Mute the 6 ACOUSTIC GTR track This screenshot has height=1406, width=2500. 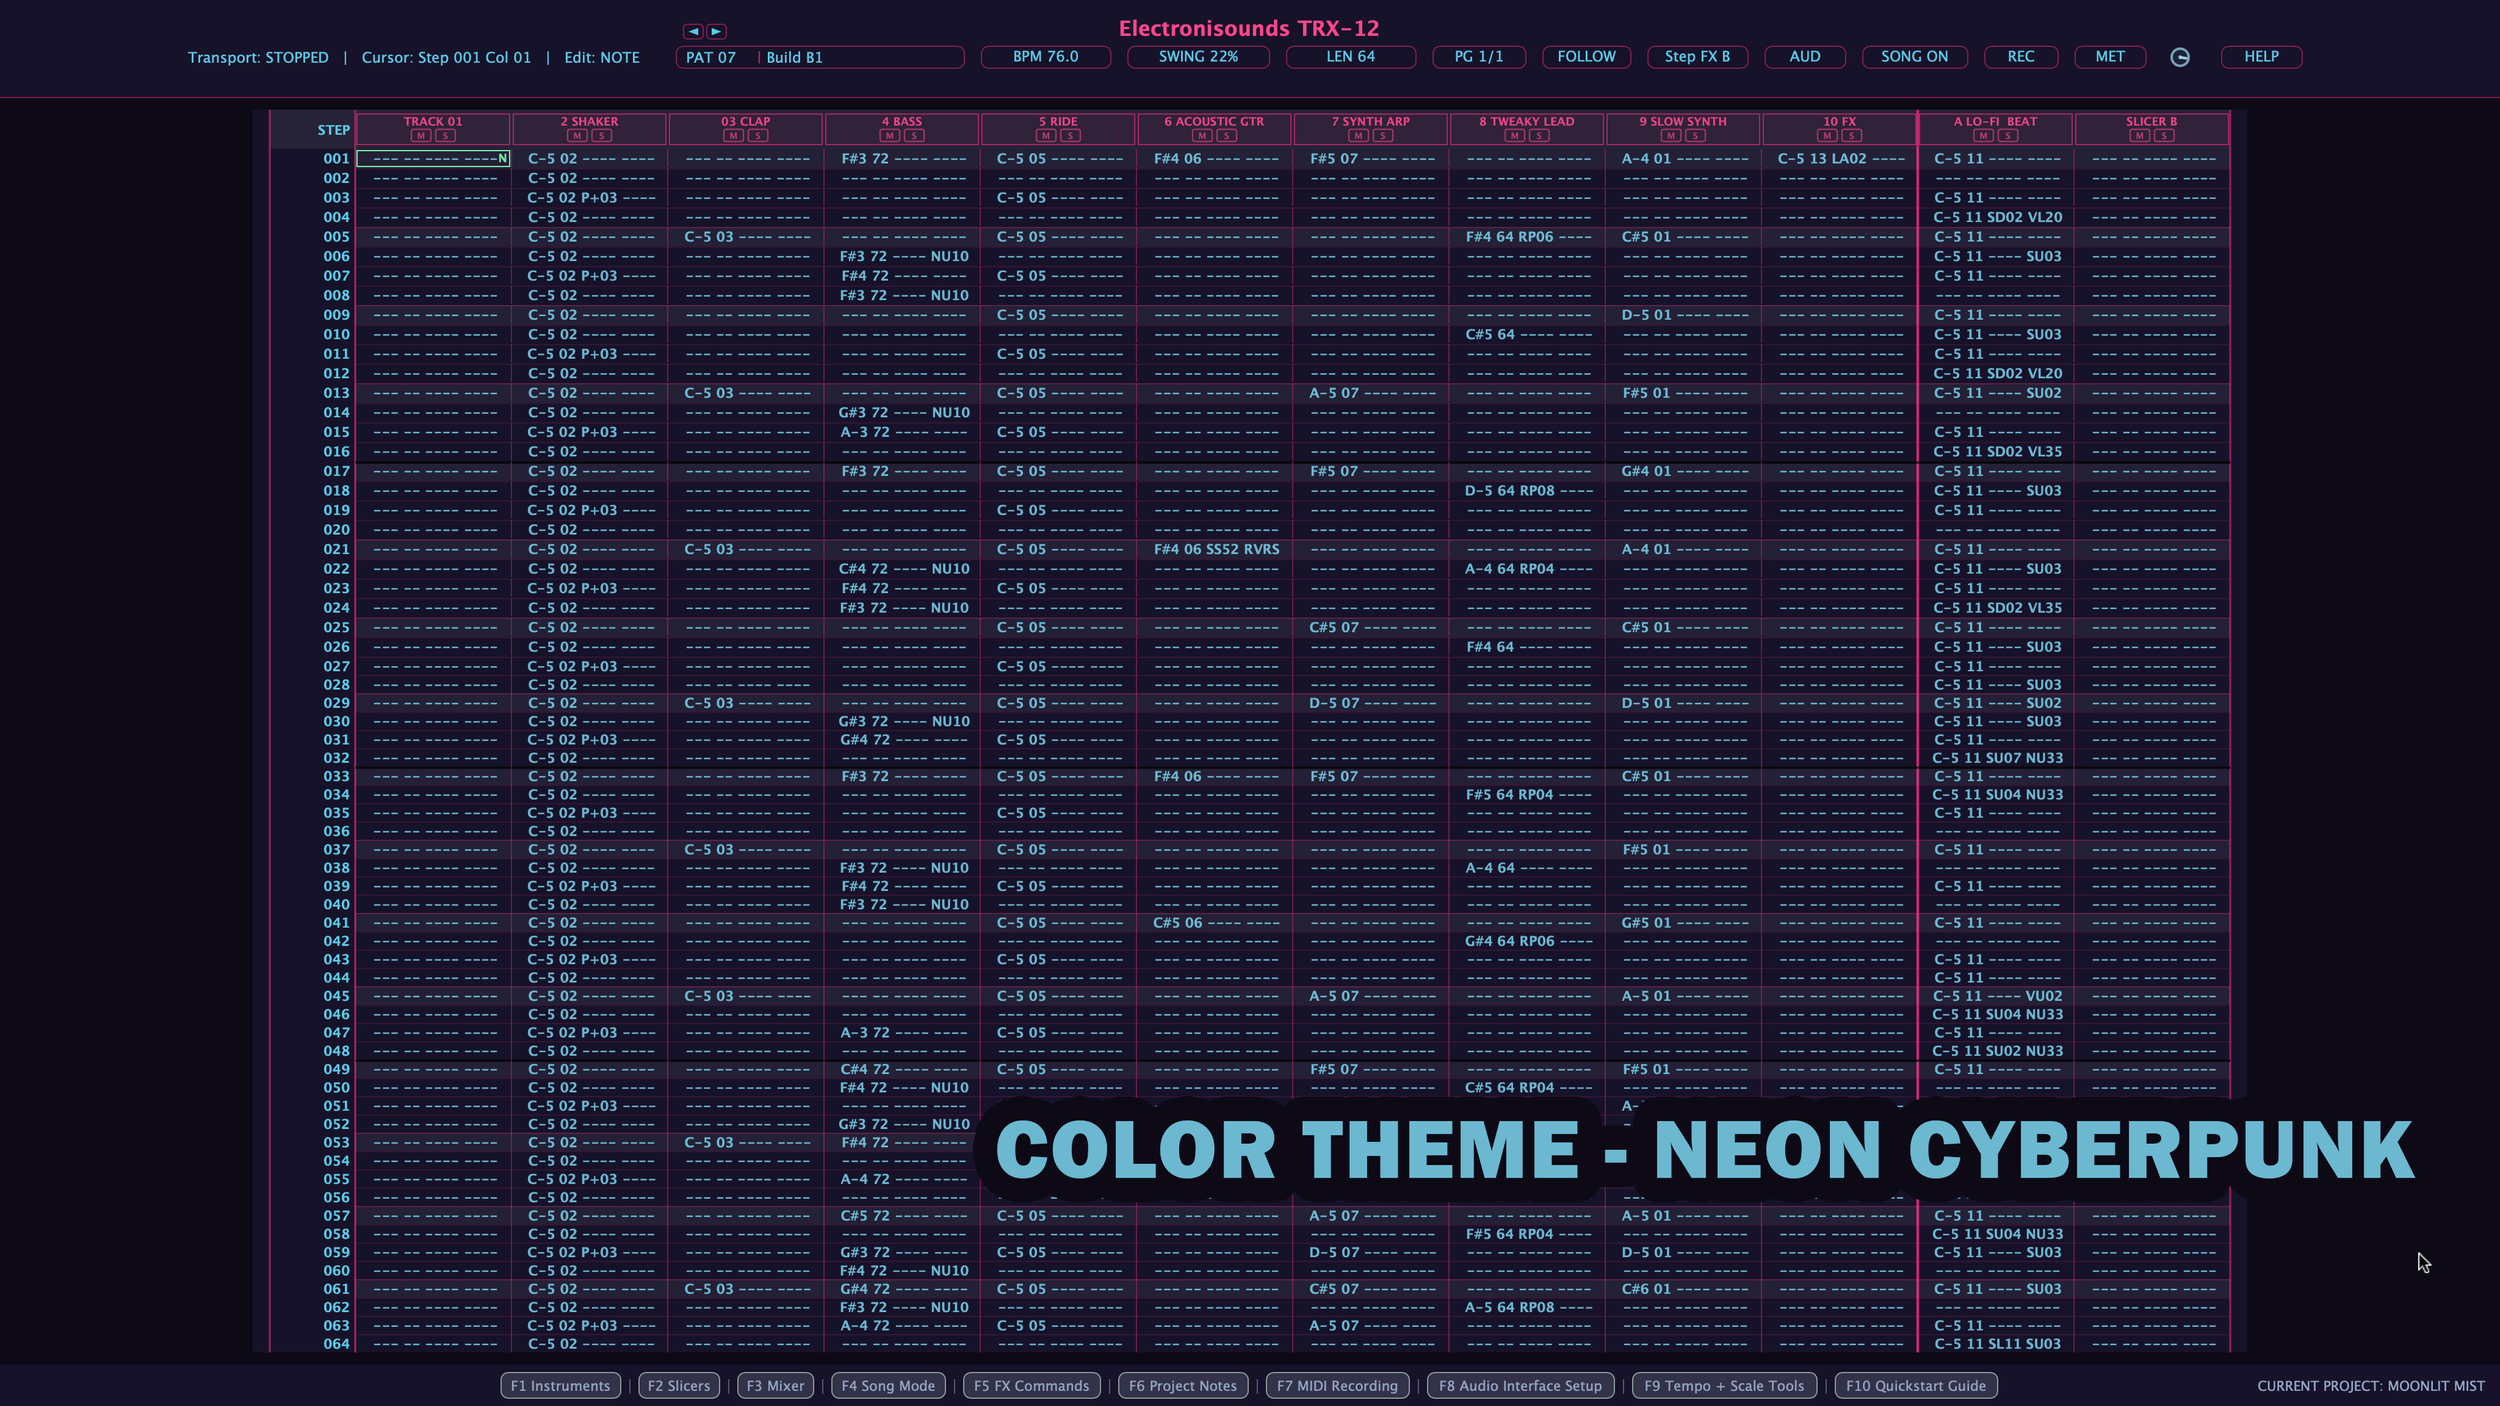pyautogui.click(x=1202, y=136)
